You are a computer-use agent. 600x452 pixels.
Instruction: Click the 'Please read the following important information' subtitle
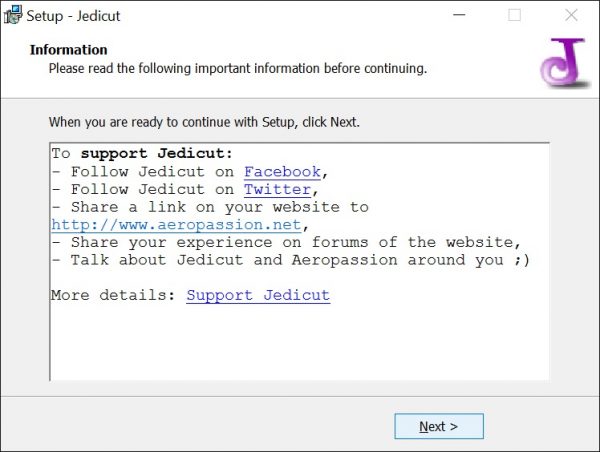click(238, 69)
